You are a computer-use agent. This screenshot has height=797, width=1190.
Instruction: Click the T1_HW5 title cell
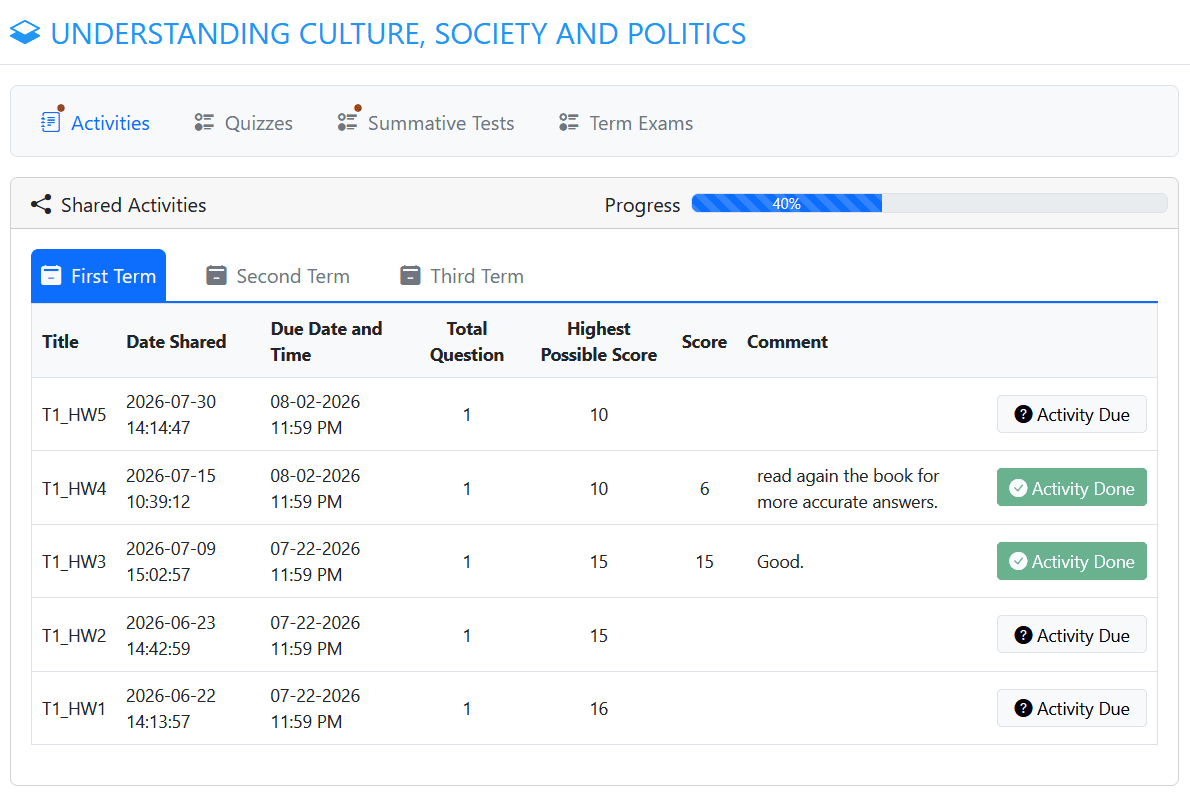[x=74, y=414]
